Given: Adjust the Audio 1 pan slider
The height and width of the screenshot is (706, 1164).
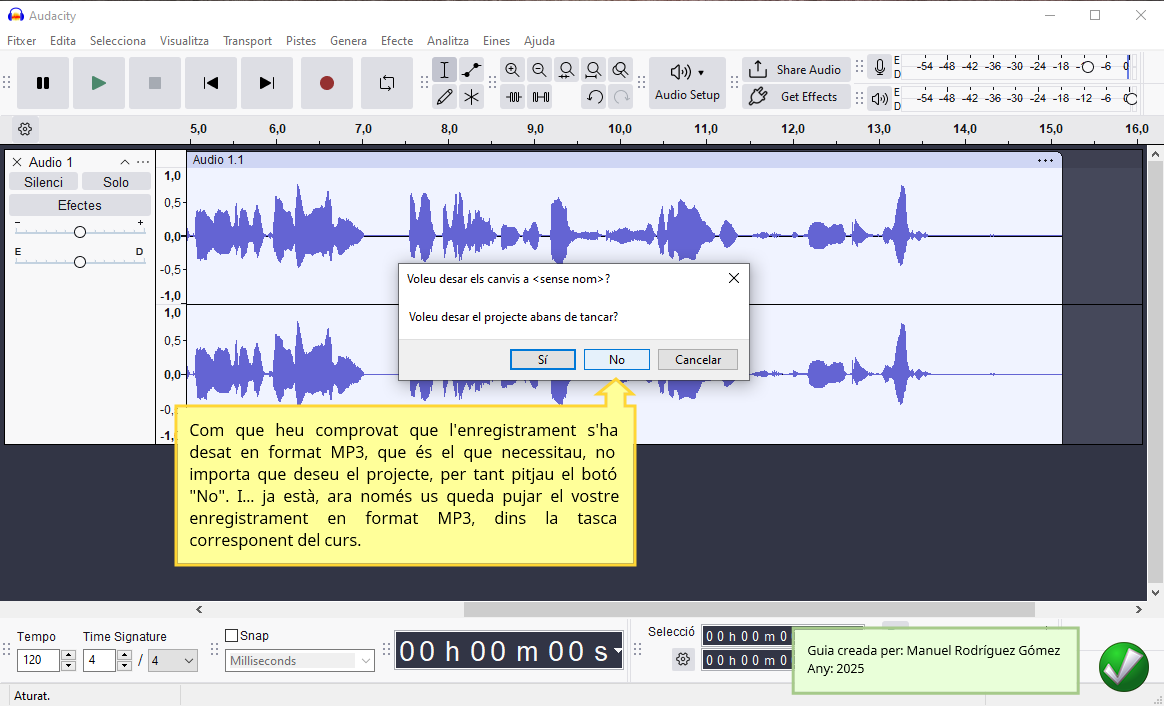Looking at the screenshot, I should [79, 261].
